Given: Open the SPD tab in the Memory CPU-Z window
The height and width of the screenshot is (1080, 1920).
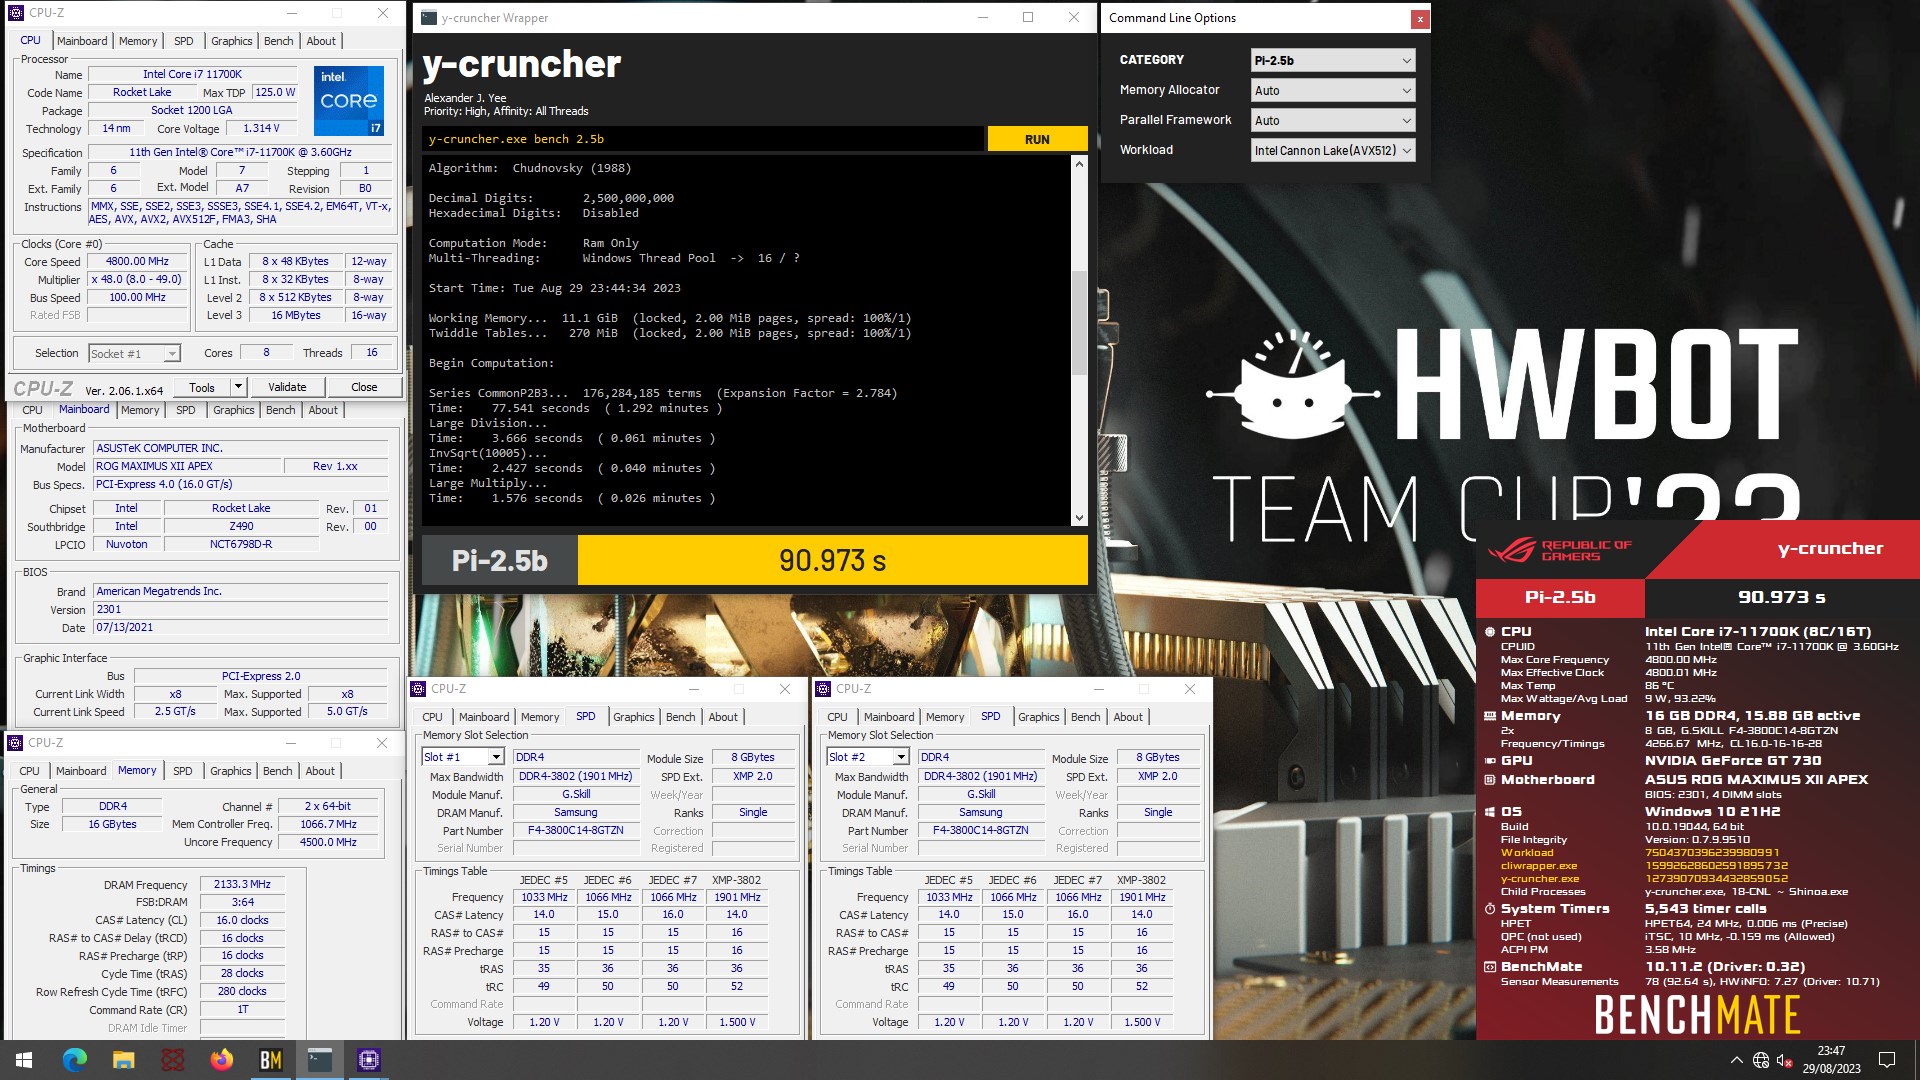Looking at the screenshot, I should 183,771.
